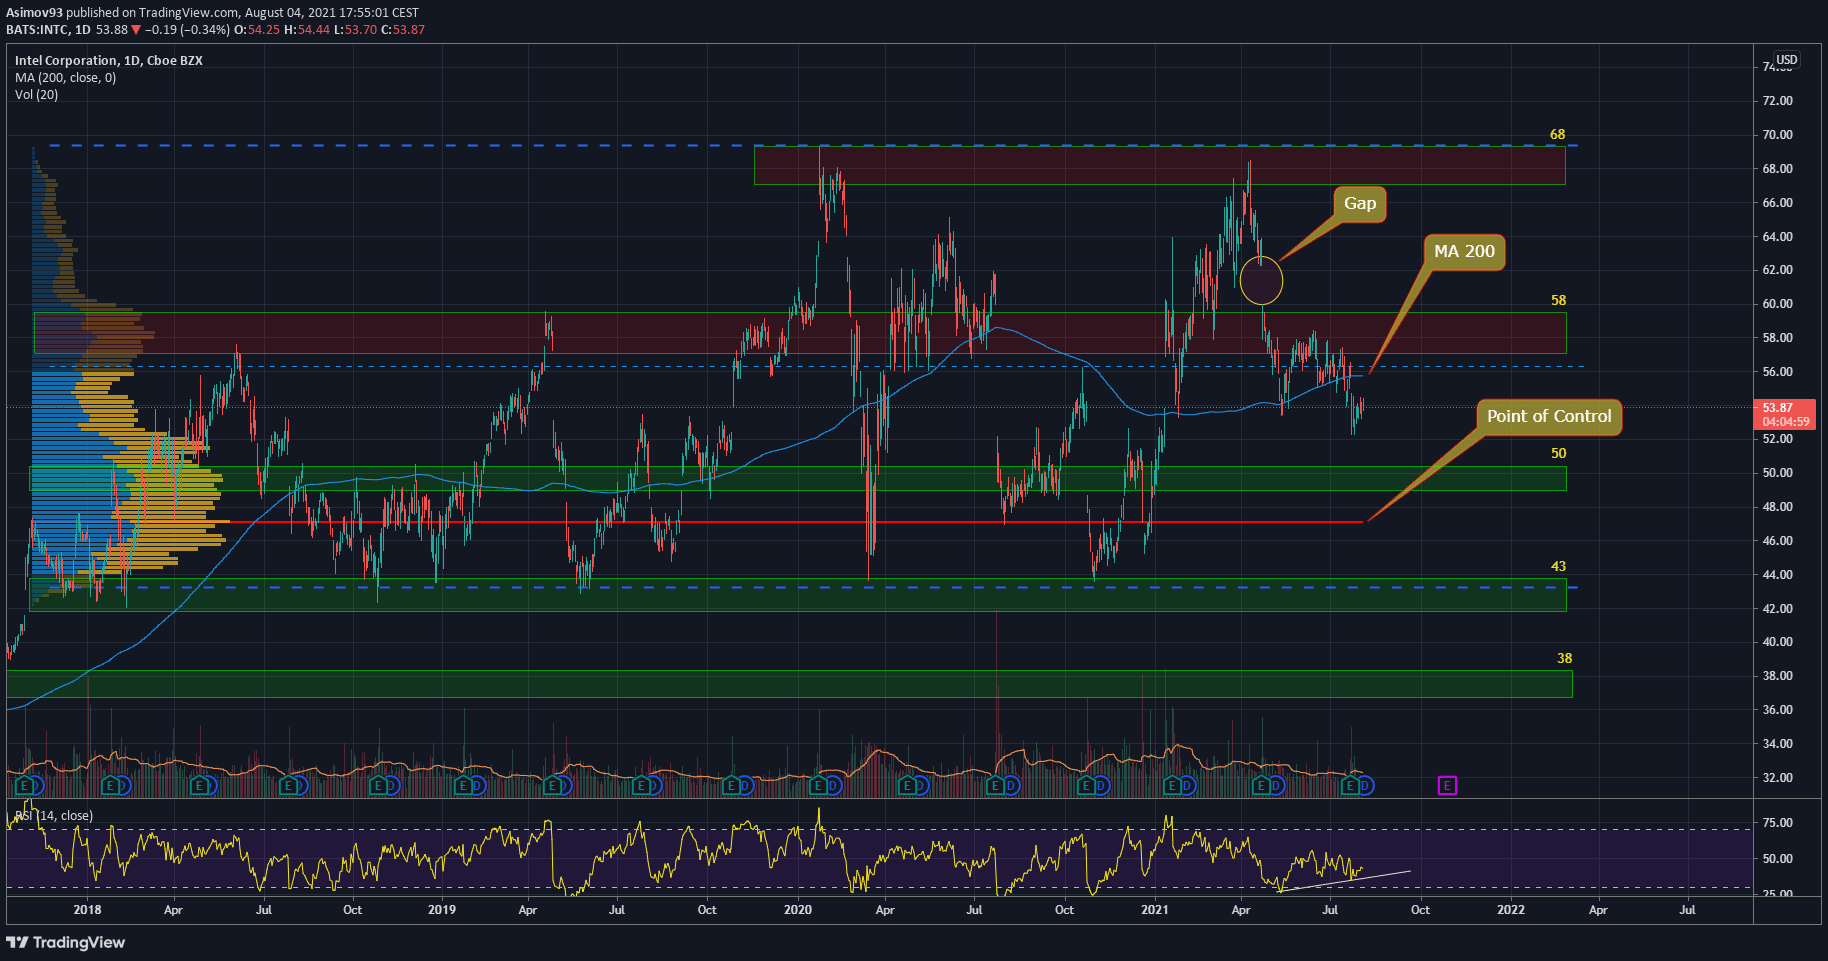Image resolution: width=1828 pixels, height=961 pixels.
Task: Open the MA (200, close, 0) indicator legend
Action: point(65,78)
